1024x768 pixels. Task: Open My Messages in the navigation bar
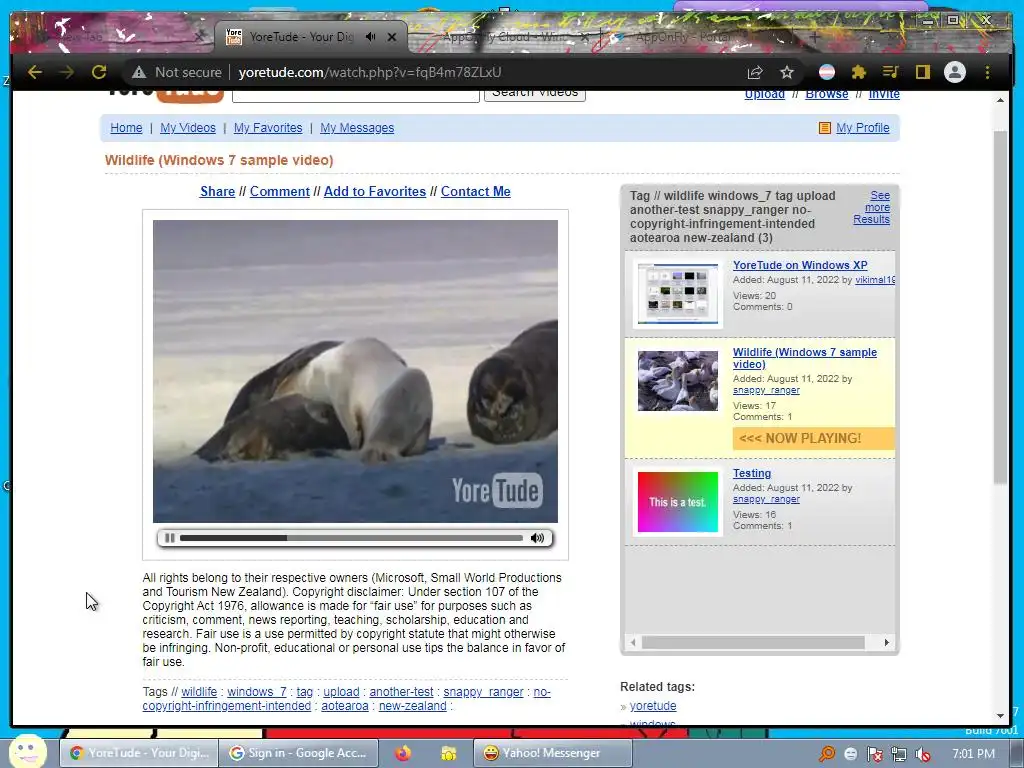click(x=357, y=128)
